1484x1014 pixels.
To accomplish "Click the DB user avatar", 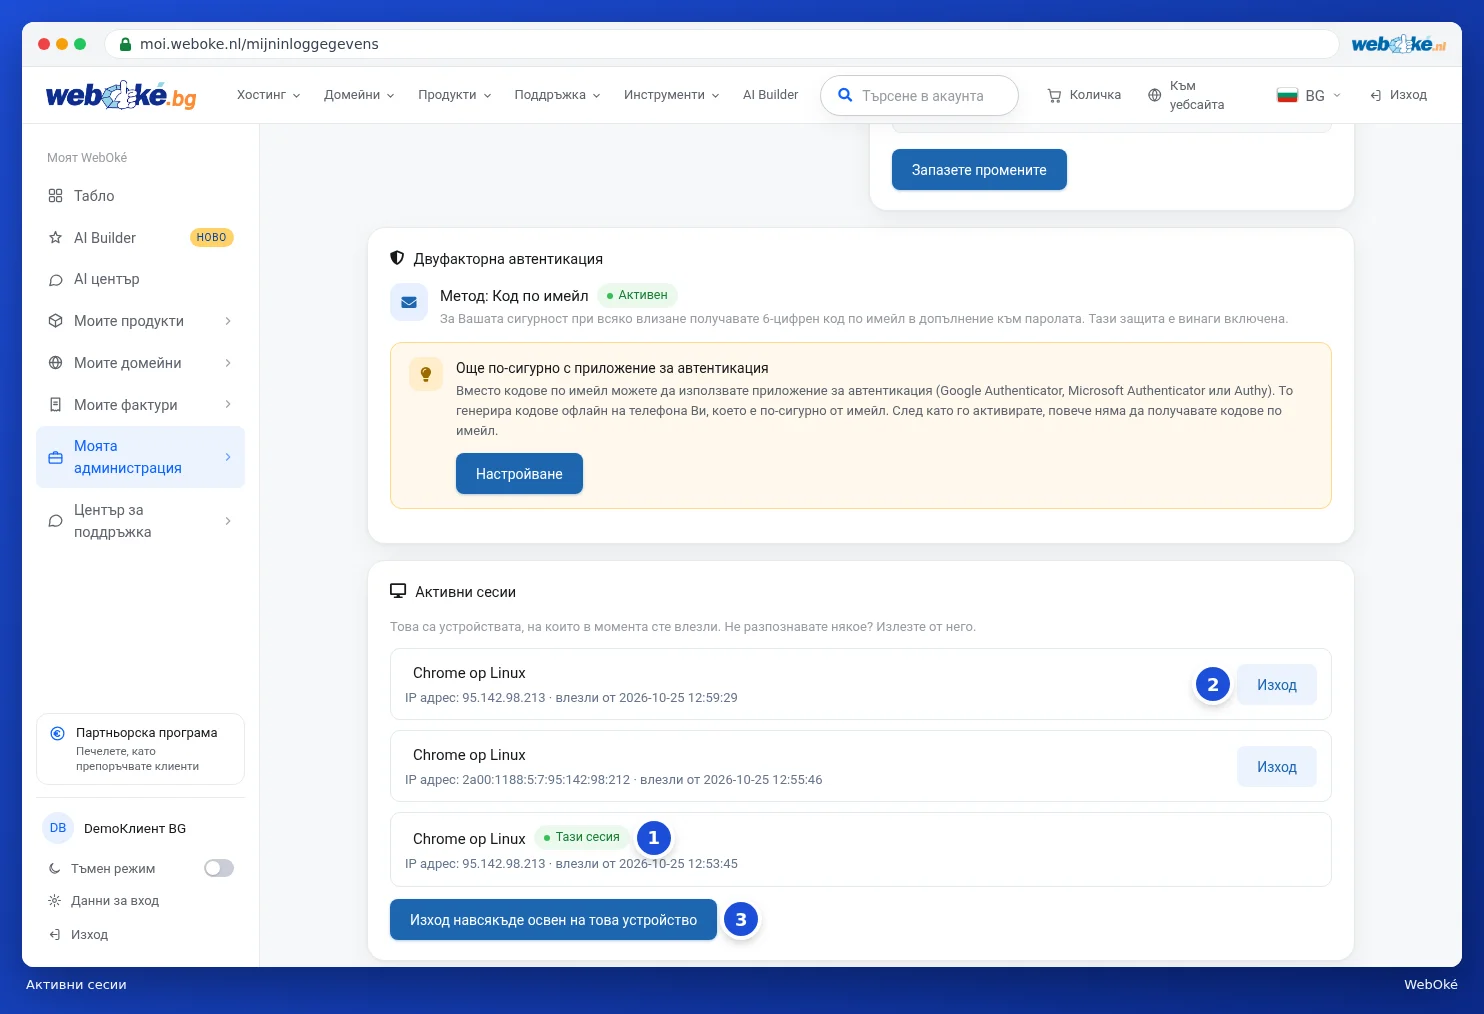I will [x=58, y=828].
